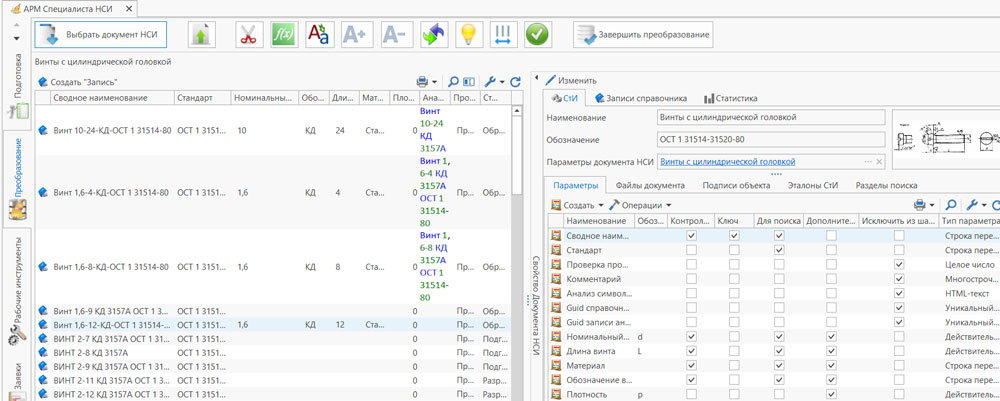Toggle Дополнительный checkbox for Плотность
The width and height of the screenshot is (1000, 401).
(x=831, y=395)
